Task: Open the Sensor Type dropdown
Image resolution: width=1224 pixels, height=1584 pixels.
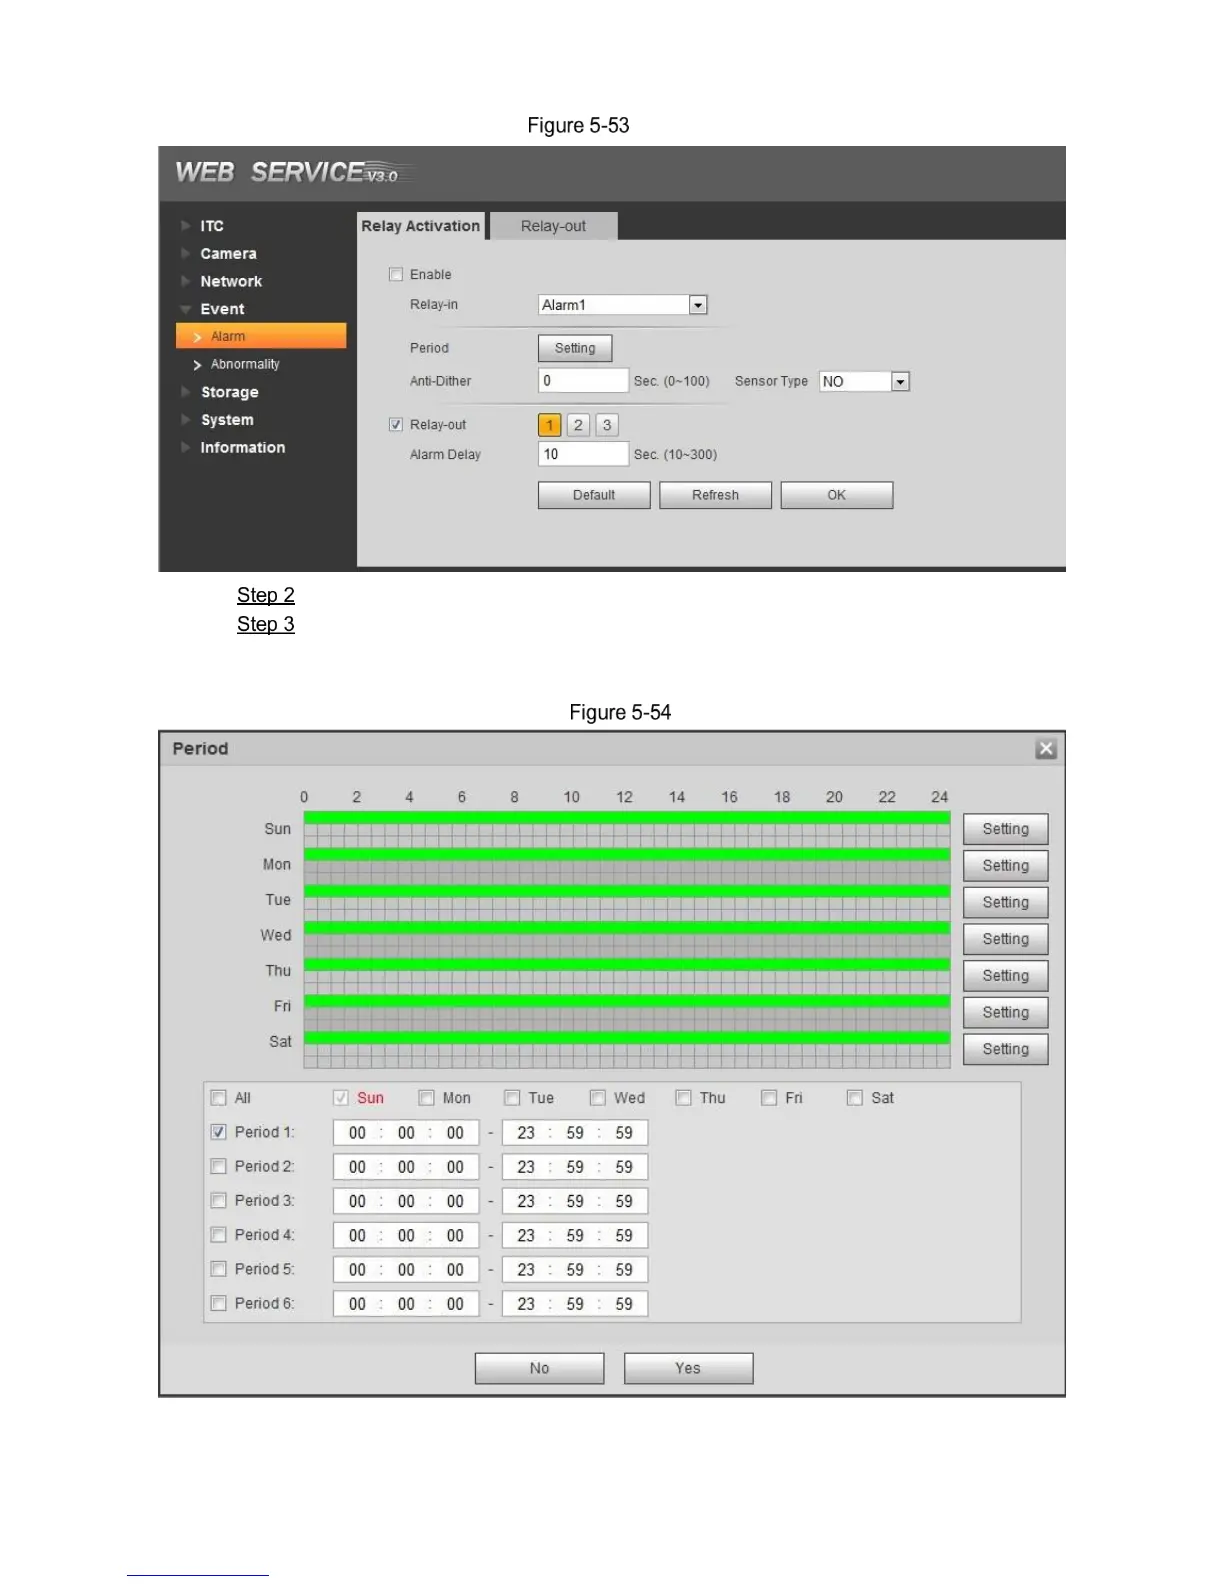Action: pos(864,381)
